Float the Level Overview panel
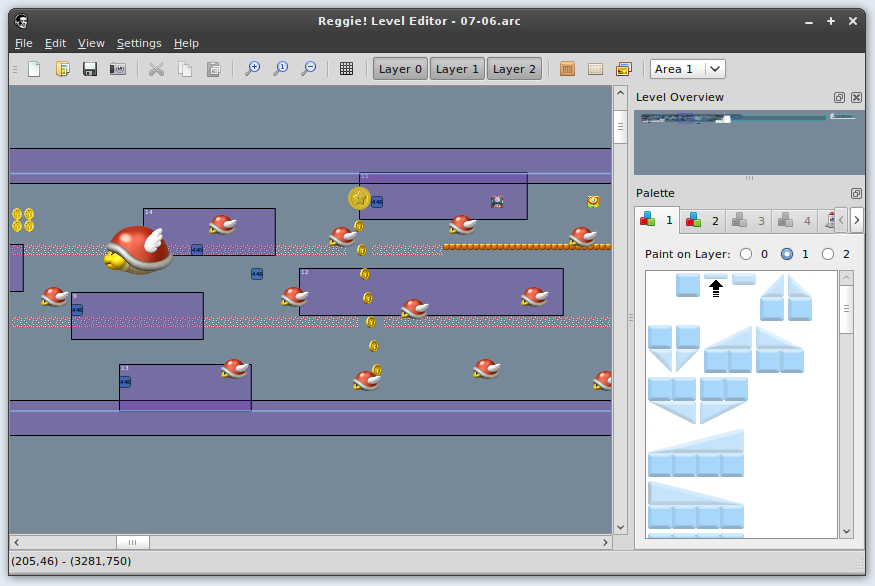Viewport: 875px width, 586px height. click(x=840, y=98)
